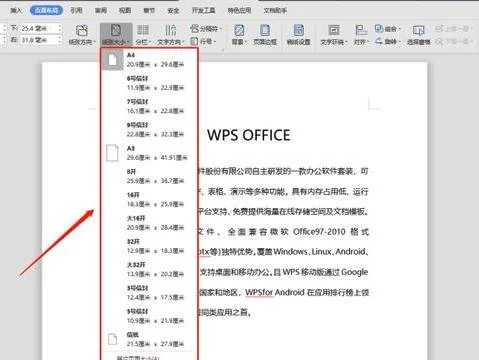Open the 对齐 align tool
The height and width of the screenshot is (360, 479).
[x=361, y=35]
